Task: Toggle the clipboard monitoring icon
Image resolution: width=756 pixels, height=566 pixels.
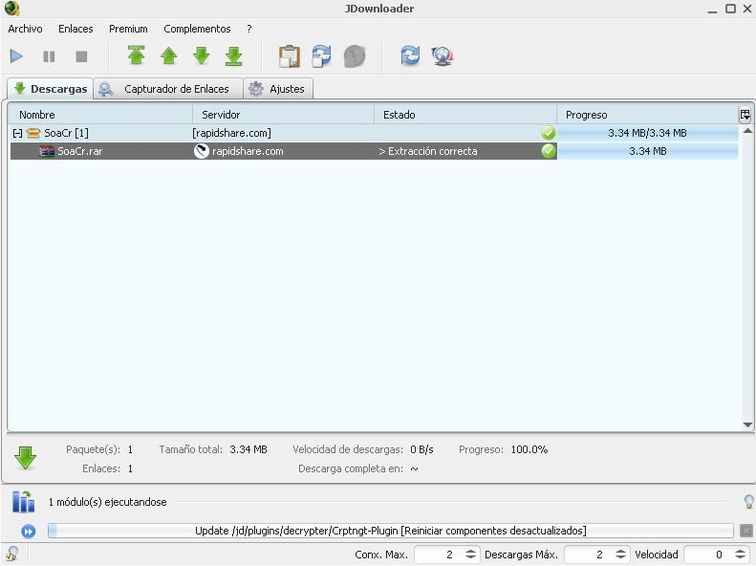Action: [289, 56]
